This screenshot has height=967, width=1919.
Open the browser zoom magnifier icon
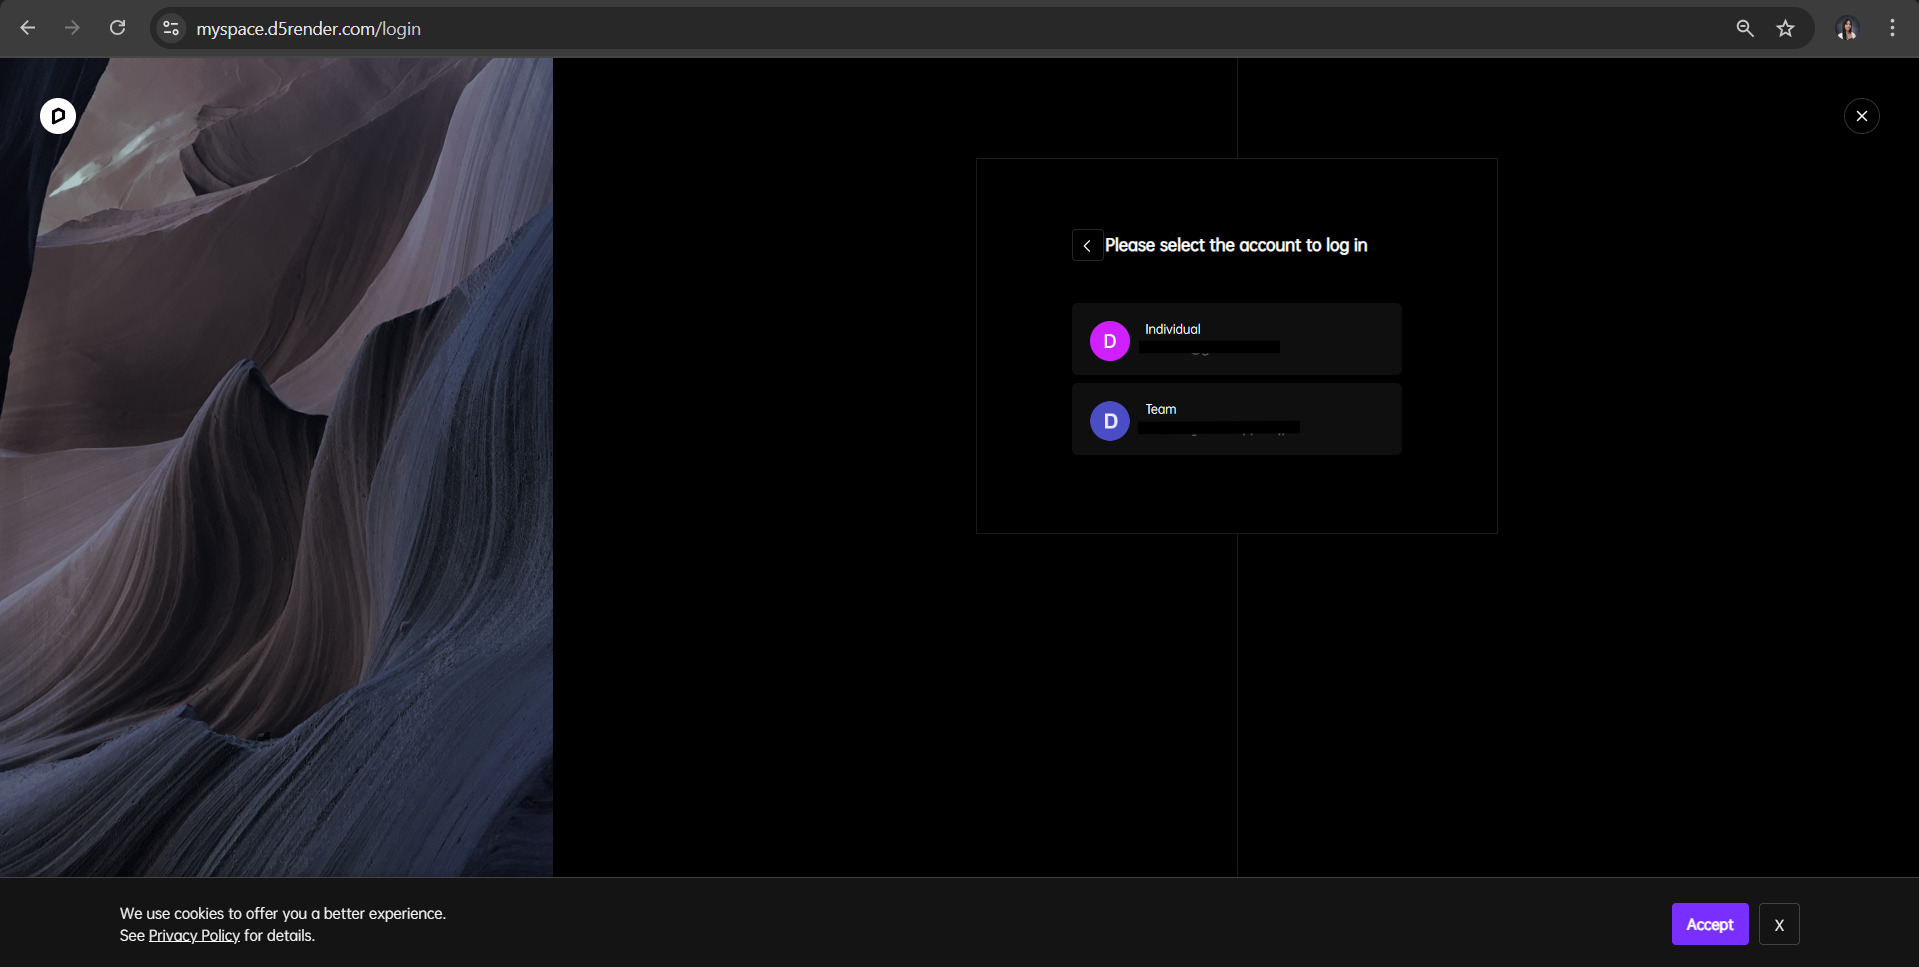tap(1744, 28)
